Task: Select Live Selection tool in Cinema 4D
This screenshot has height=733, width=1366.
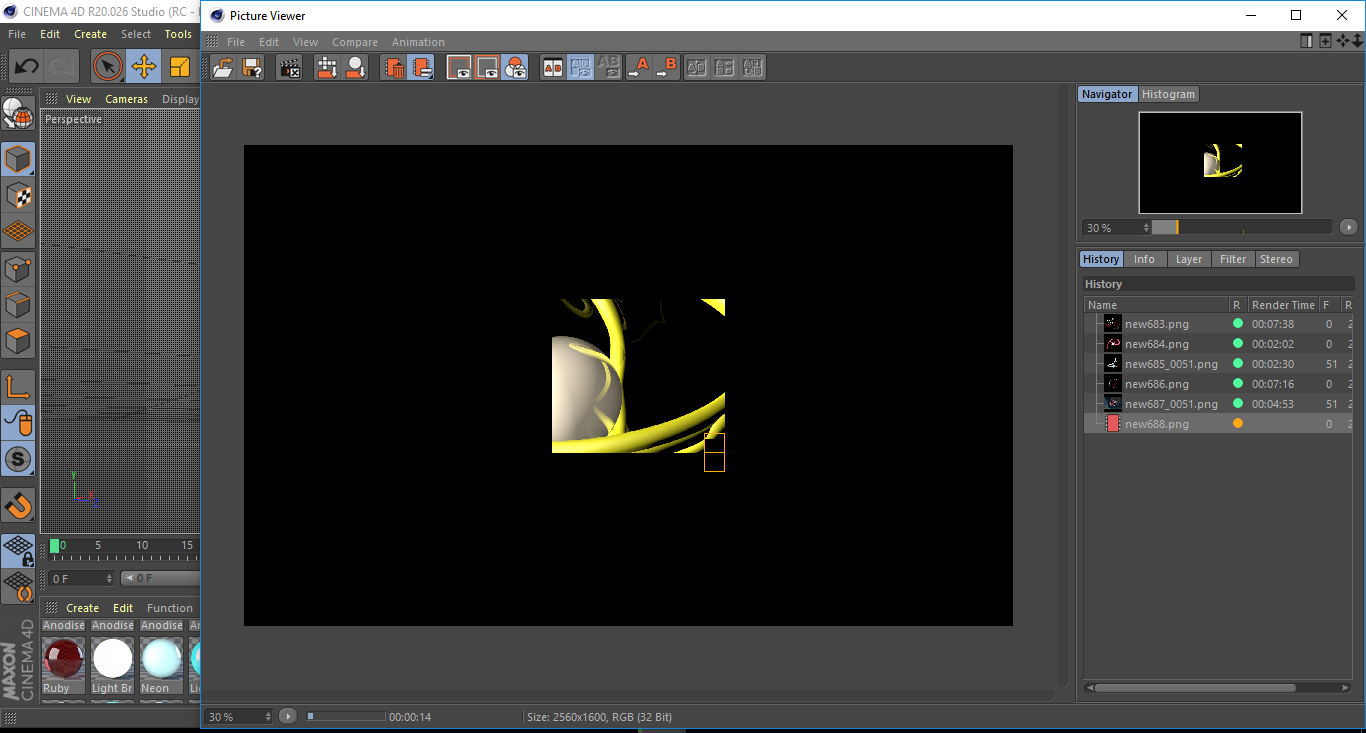Action: click(x=108, y=67)
